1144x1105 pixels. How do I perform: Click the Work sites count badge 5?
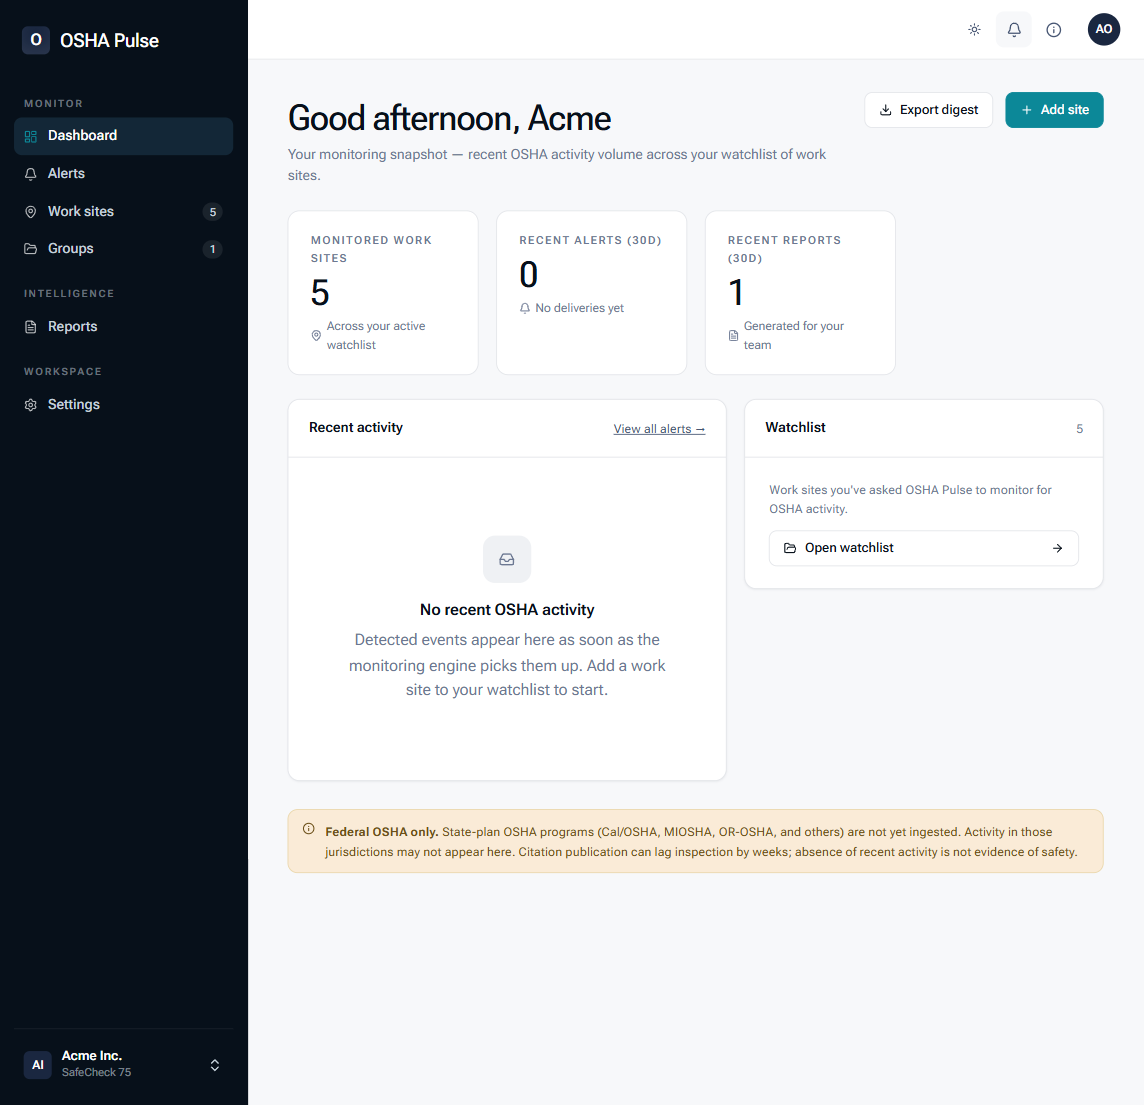point(212,212)
